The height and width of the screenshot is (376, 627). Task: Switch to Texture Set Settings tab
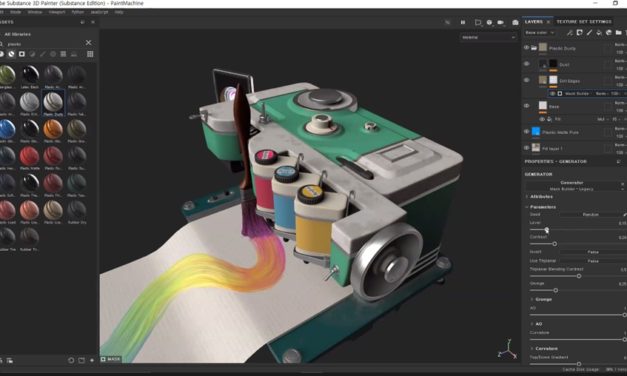[584, 22]
